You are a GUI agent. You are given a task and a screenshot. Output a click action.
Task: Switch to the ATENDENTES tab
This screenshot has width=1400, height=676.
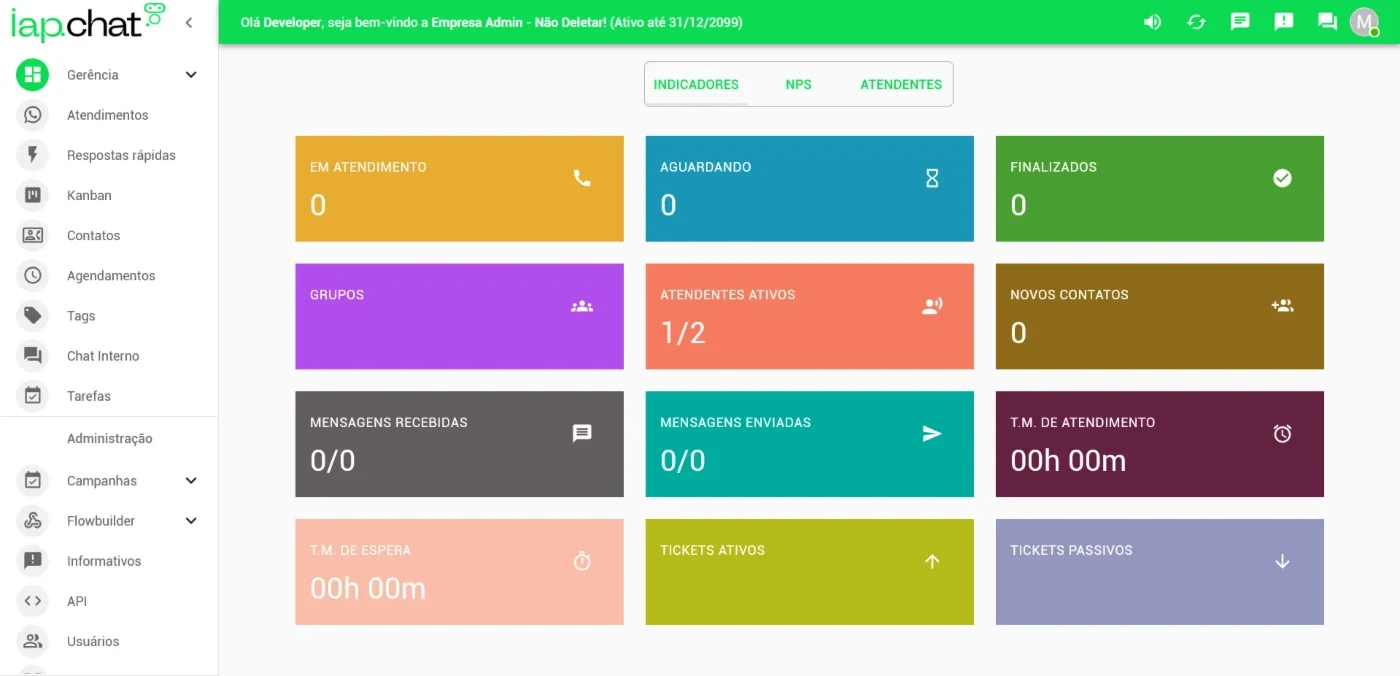tap(901, 84)
